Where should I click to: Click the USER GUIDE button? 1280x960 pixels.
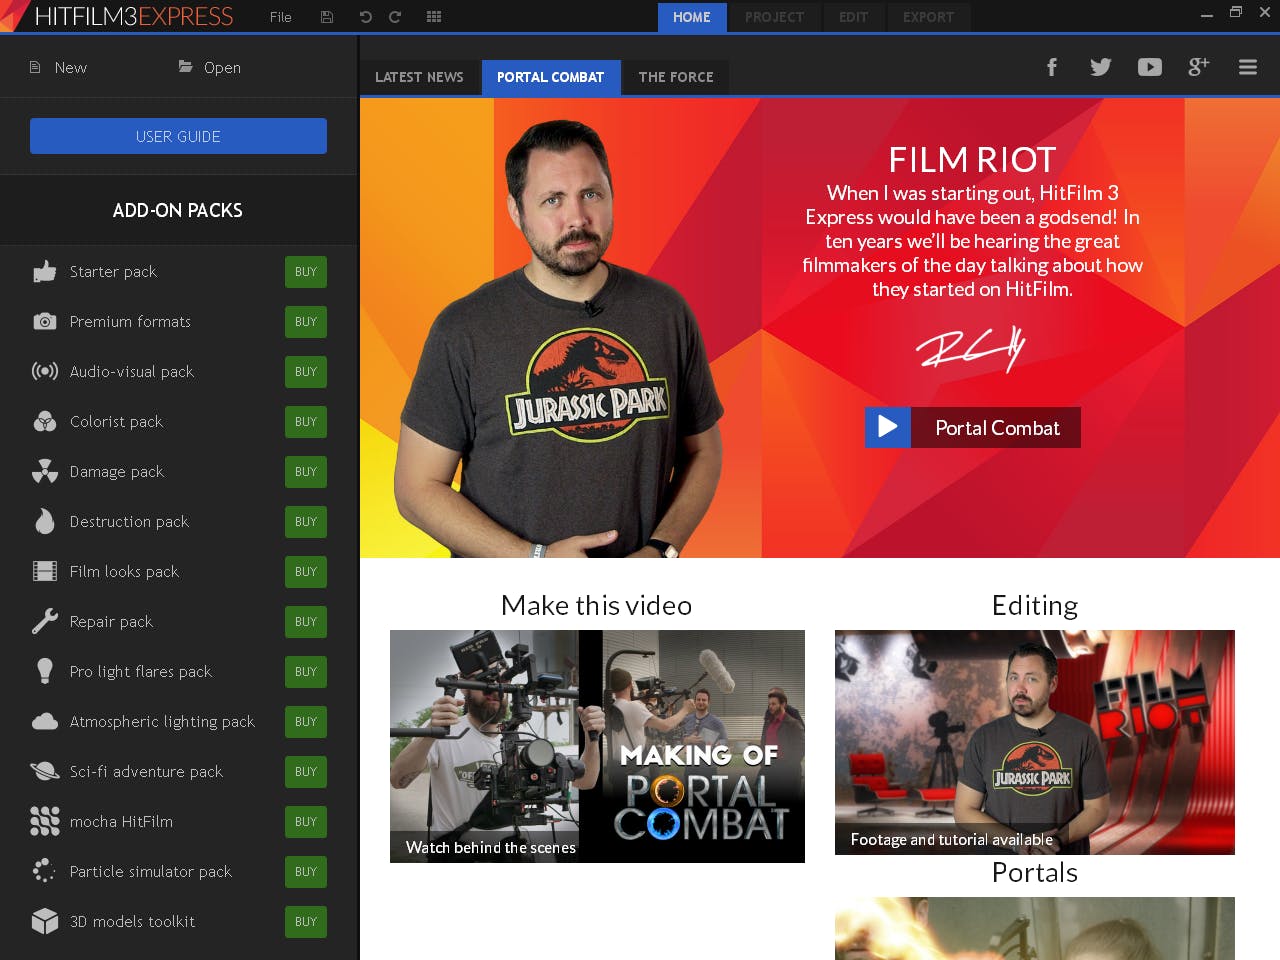178,136
